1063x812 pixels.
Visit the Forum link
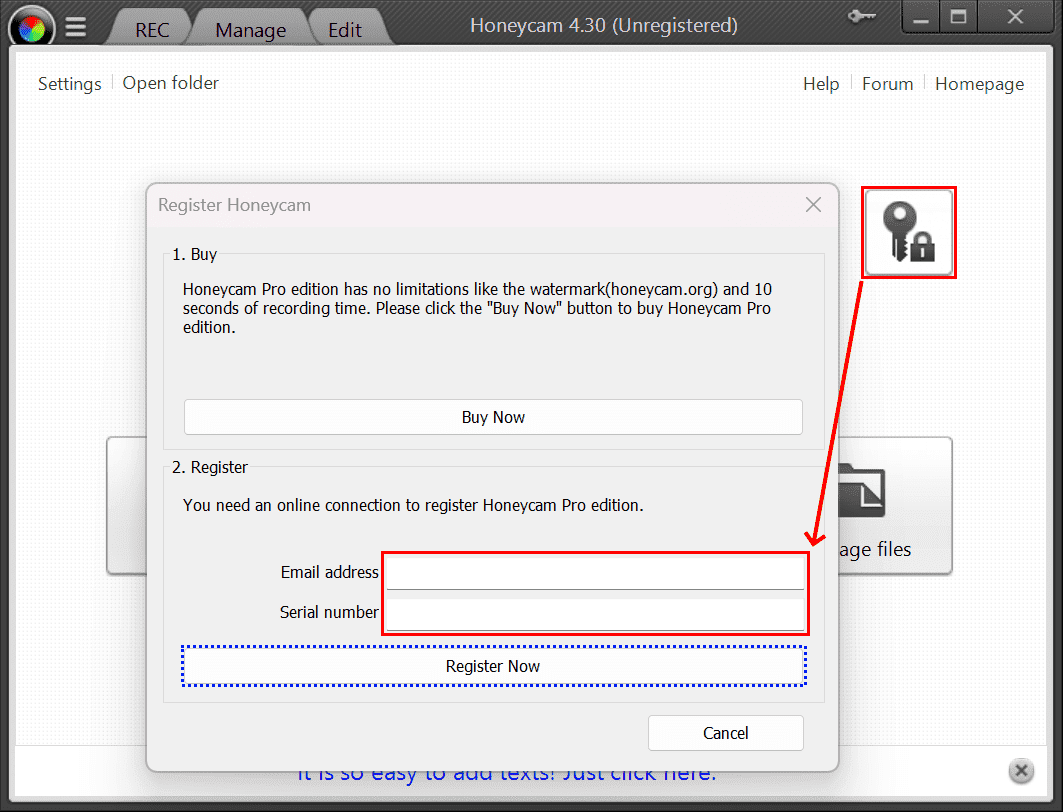tap(887, 84)
